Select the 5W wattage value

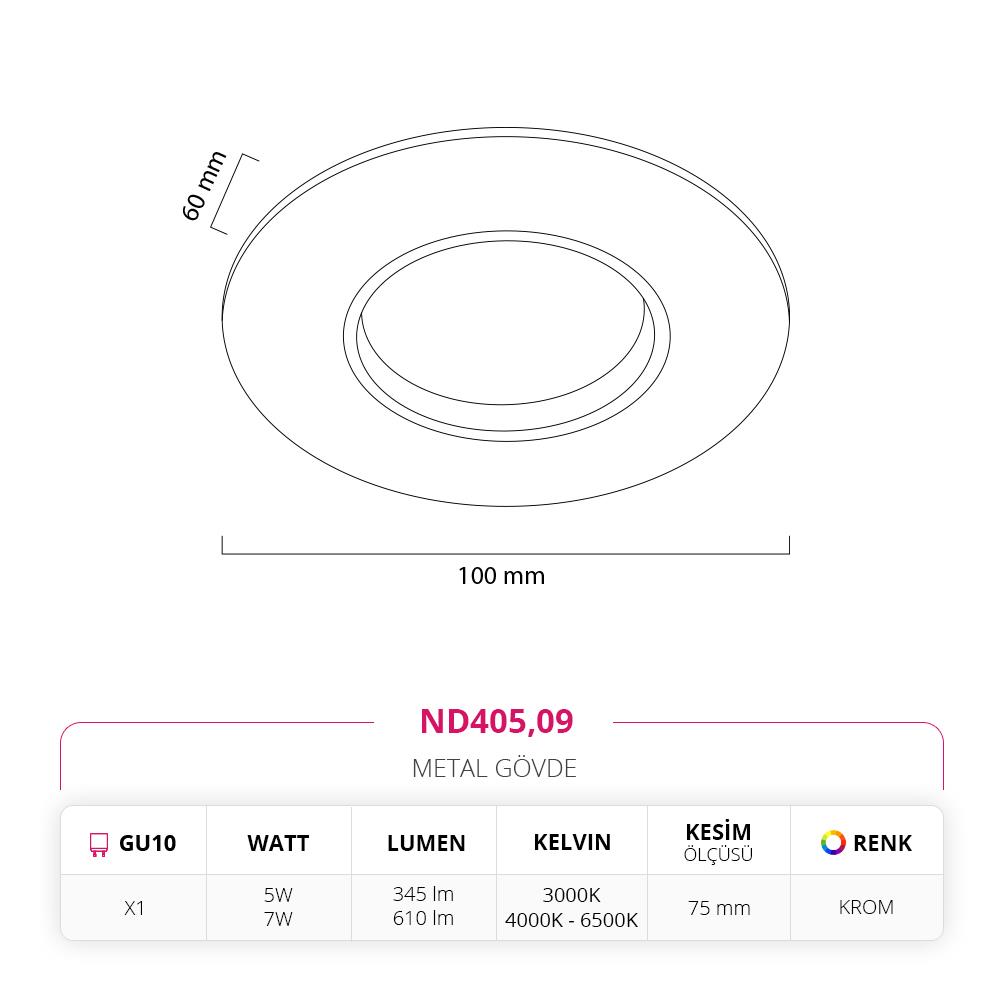pyautogui.click(x=278, y=895)
